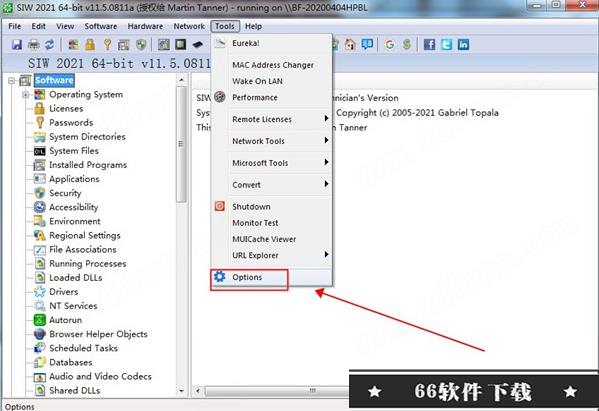Select Installed Programs in the tree
Viewport: 599px width, 411px height.
(88, 165)
